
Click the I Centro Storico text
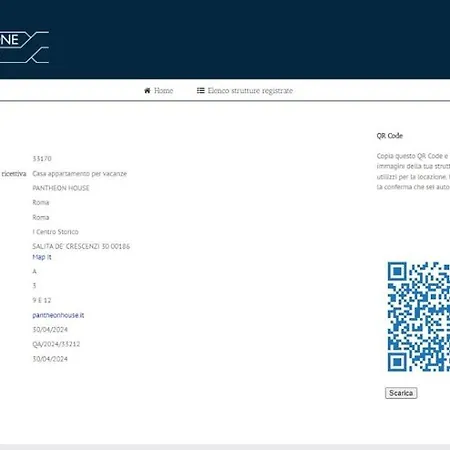point(56,232)
